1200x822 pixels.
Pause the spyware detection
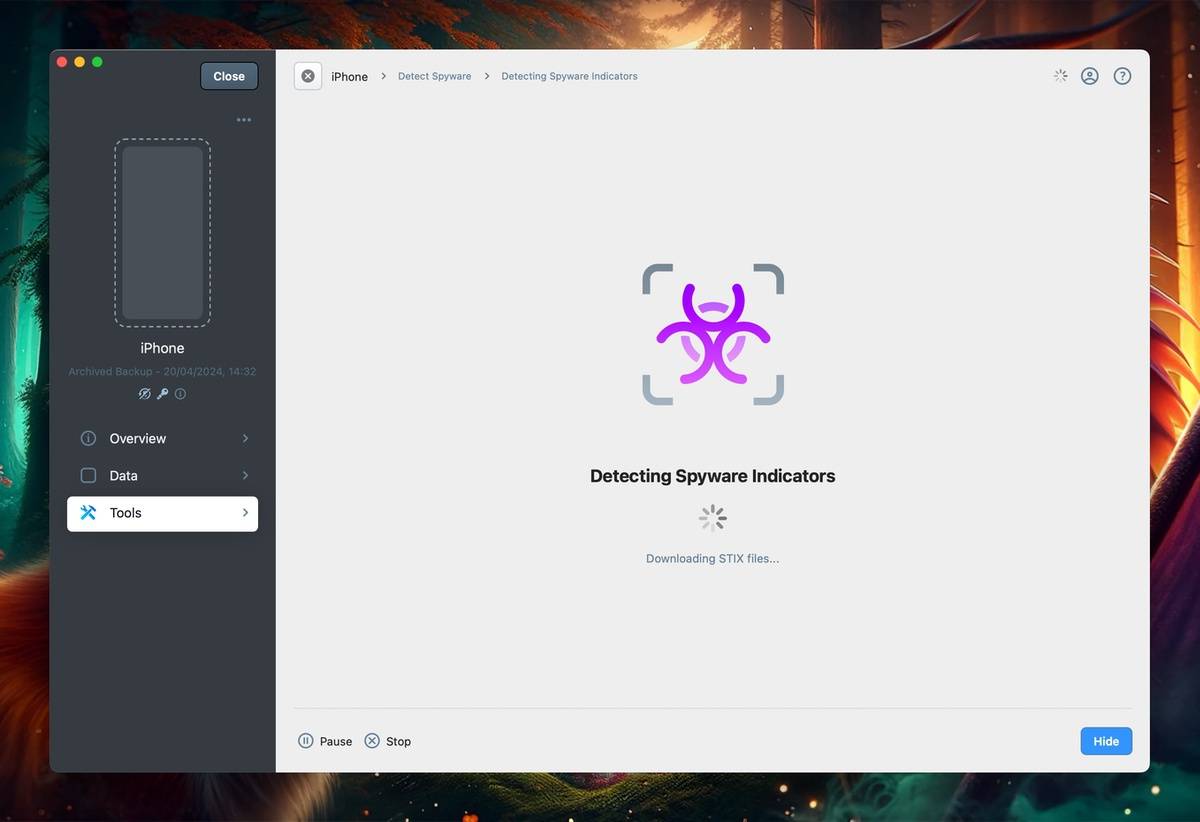coord(325,741)
